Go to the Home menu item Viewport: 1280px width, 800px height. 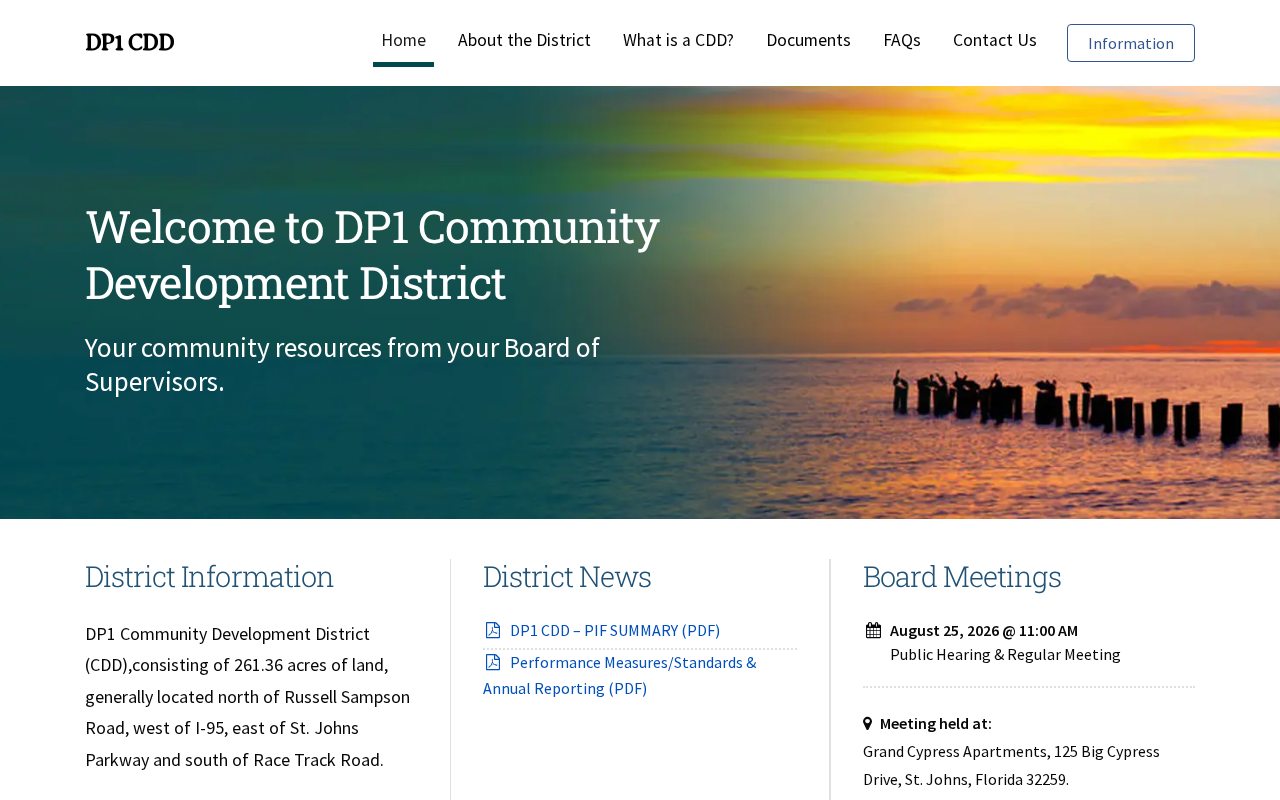pyautogui.click(x=403, y=40)
